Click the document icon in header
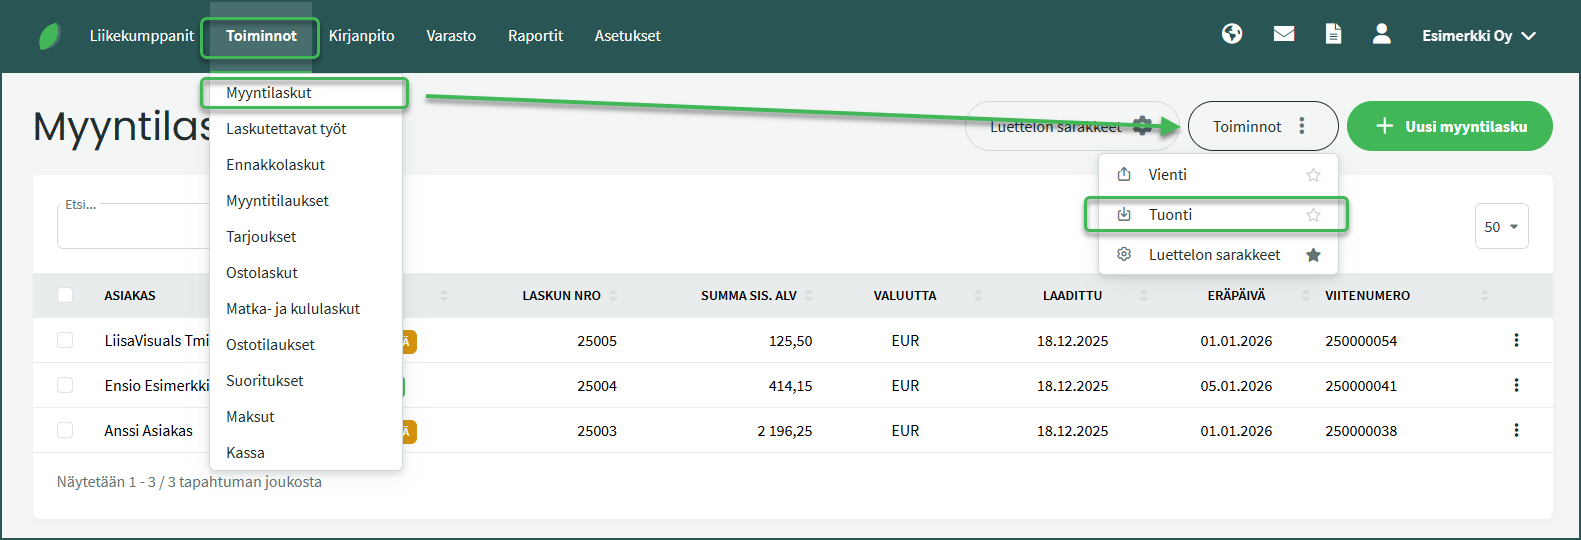The height and width of the screenshot is (540, 1581). pos(1333,35)
